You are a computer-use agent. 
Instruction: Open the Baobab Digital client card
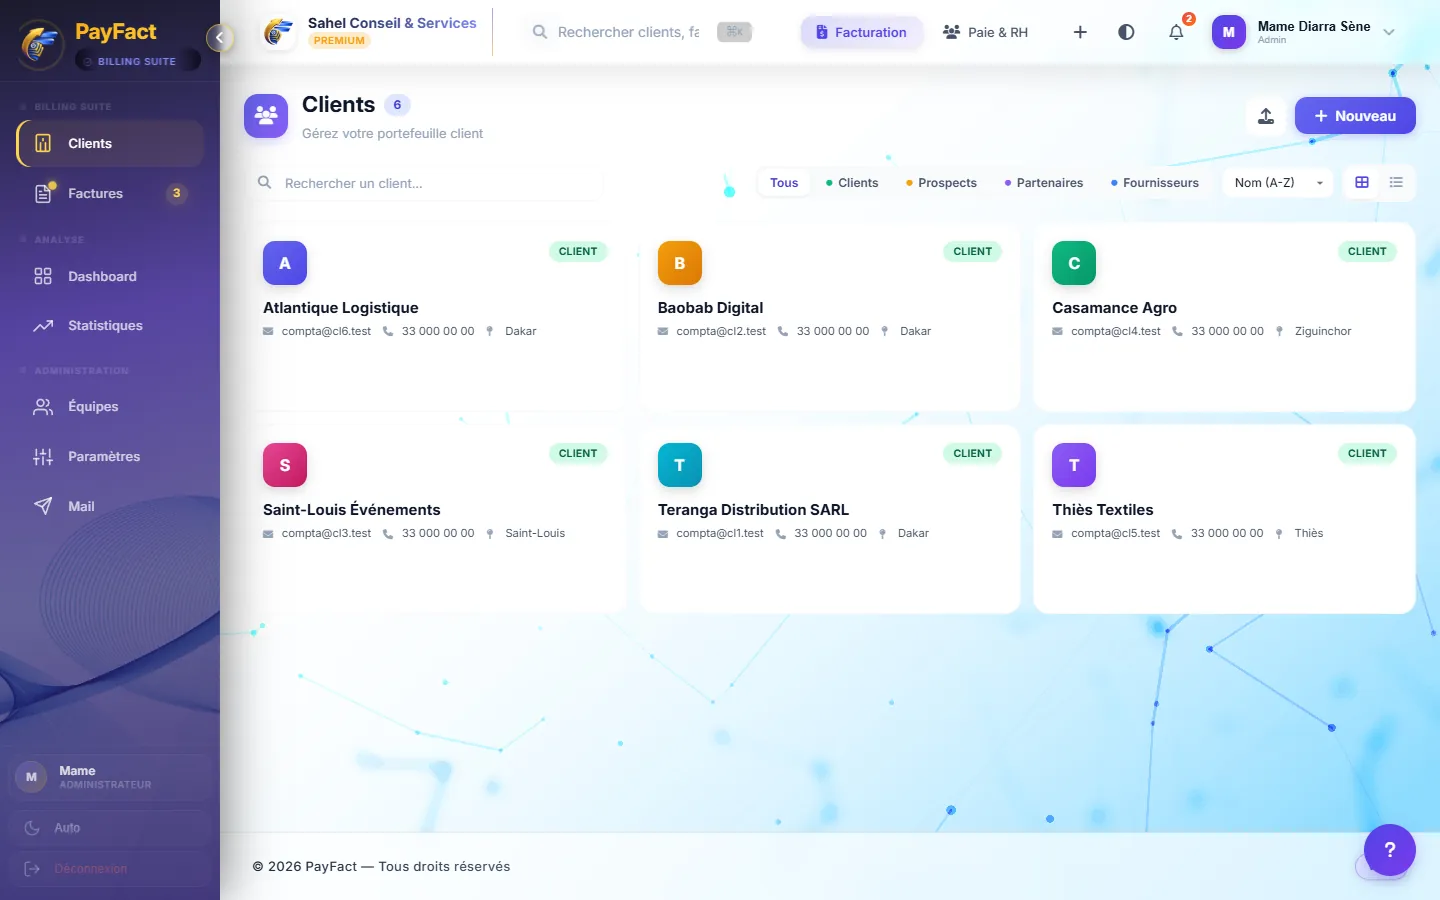pyautogui.click(x=830, y=316)
